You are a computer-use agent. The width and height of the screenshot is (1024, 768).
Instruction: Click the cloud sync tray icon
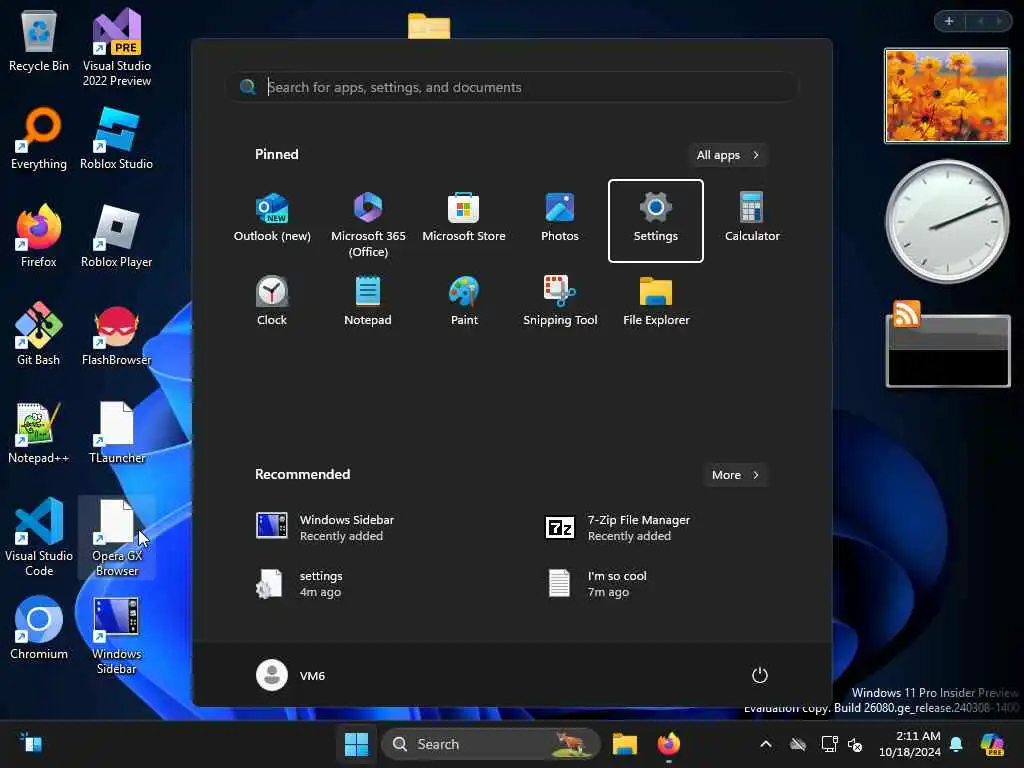click(x=797, y=744)
